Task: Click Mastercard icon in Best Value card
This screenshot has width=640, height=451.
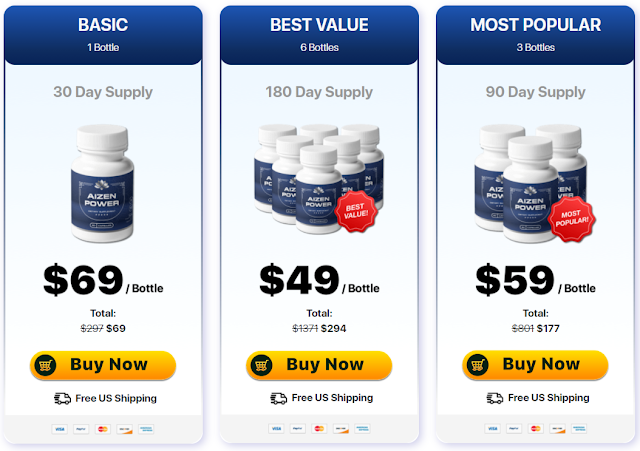Action: click(x=319, y=429)
